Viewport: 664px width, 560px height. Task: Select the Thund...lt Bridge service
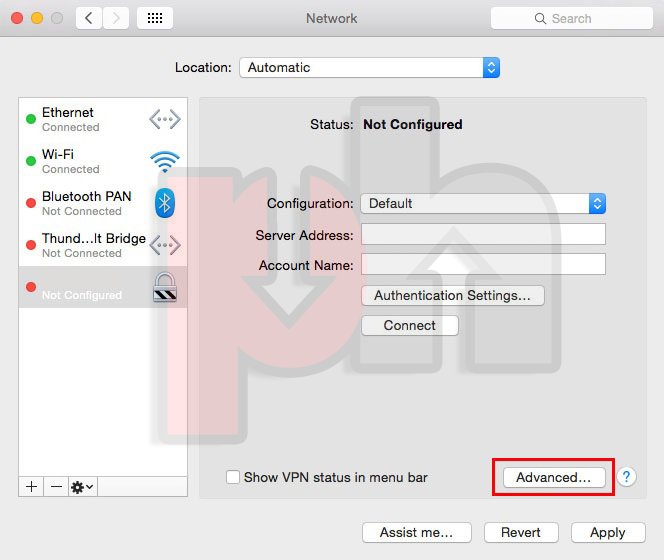(x=103, y=245)
